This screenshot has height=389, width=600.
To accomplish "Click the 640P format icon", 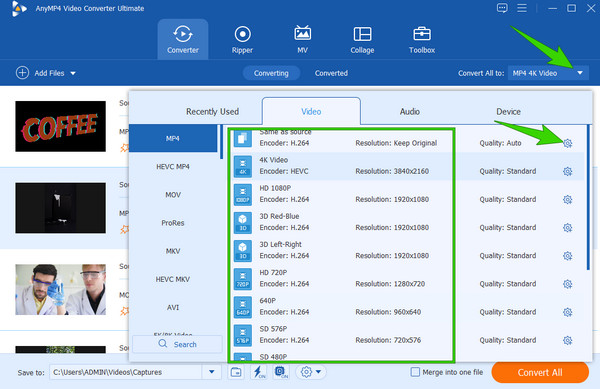I will pos(243,307).
